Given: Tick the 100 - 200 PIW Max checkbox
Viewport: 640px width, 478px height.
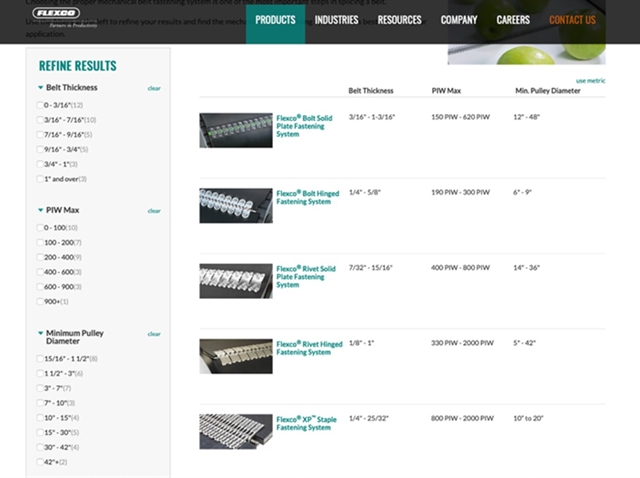Looking at the screenshot, I should tap(40, 242).
